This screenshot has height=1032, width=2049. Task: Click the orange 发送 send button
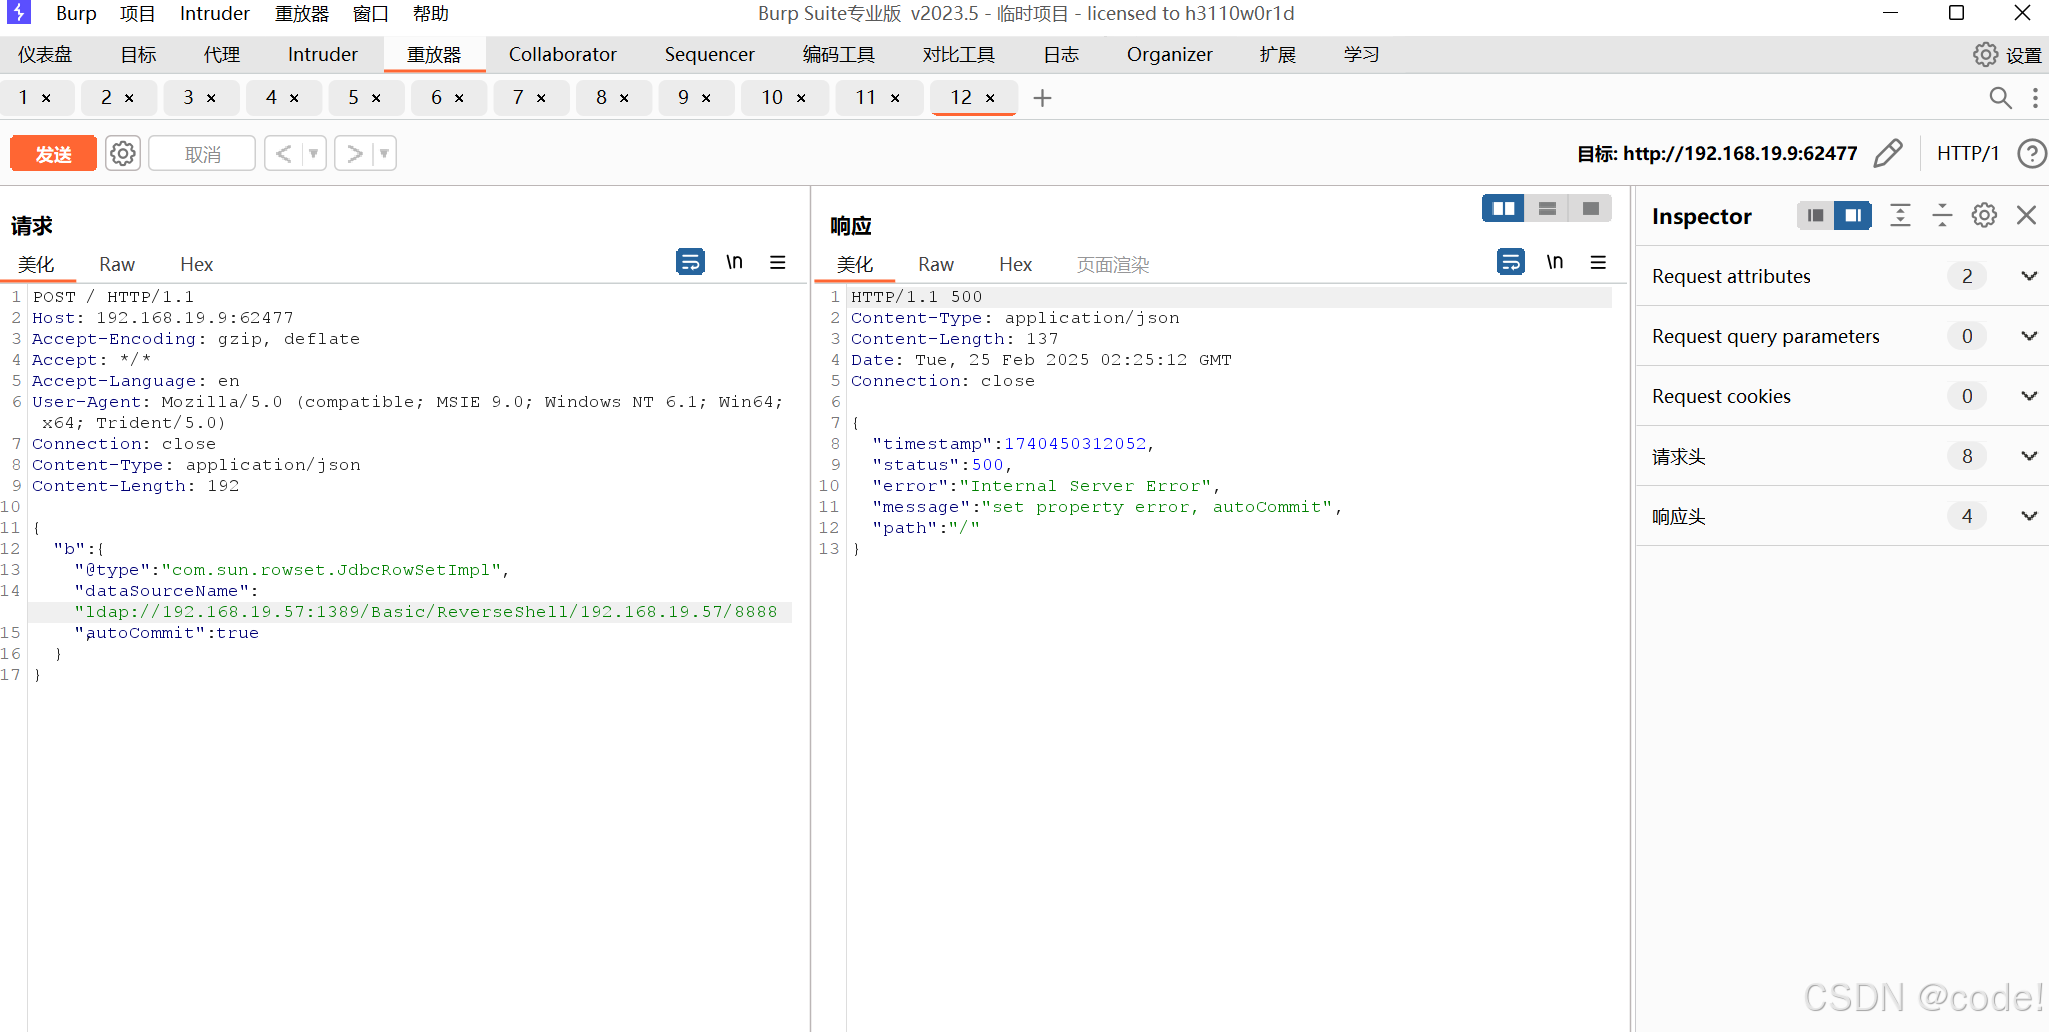pyautogui.click(x=53, y=154)
